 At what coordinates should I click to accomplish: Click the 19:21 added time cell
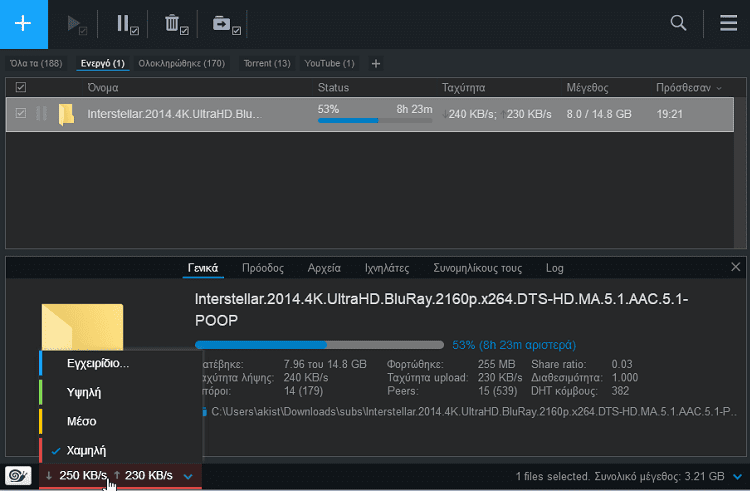(x=669, y=114)
